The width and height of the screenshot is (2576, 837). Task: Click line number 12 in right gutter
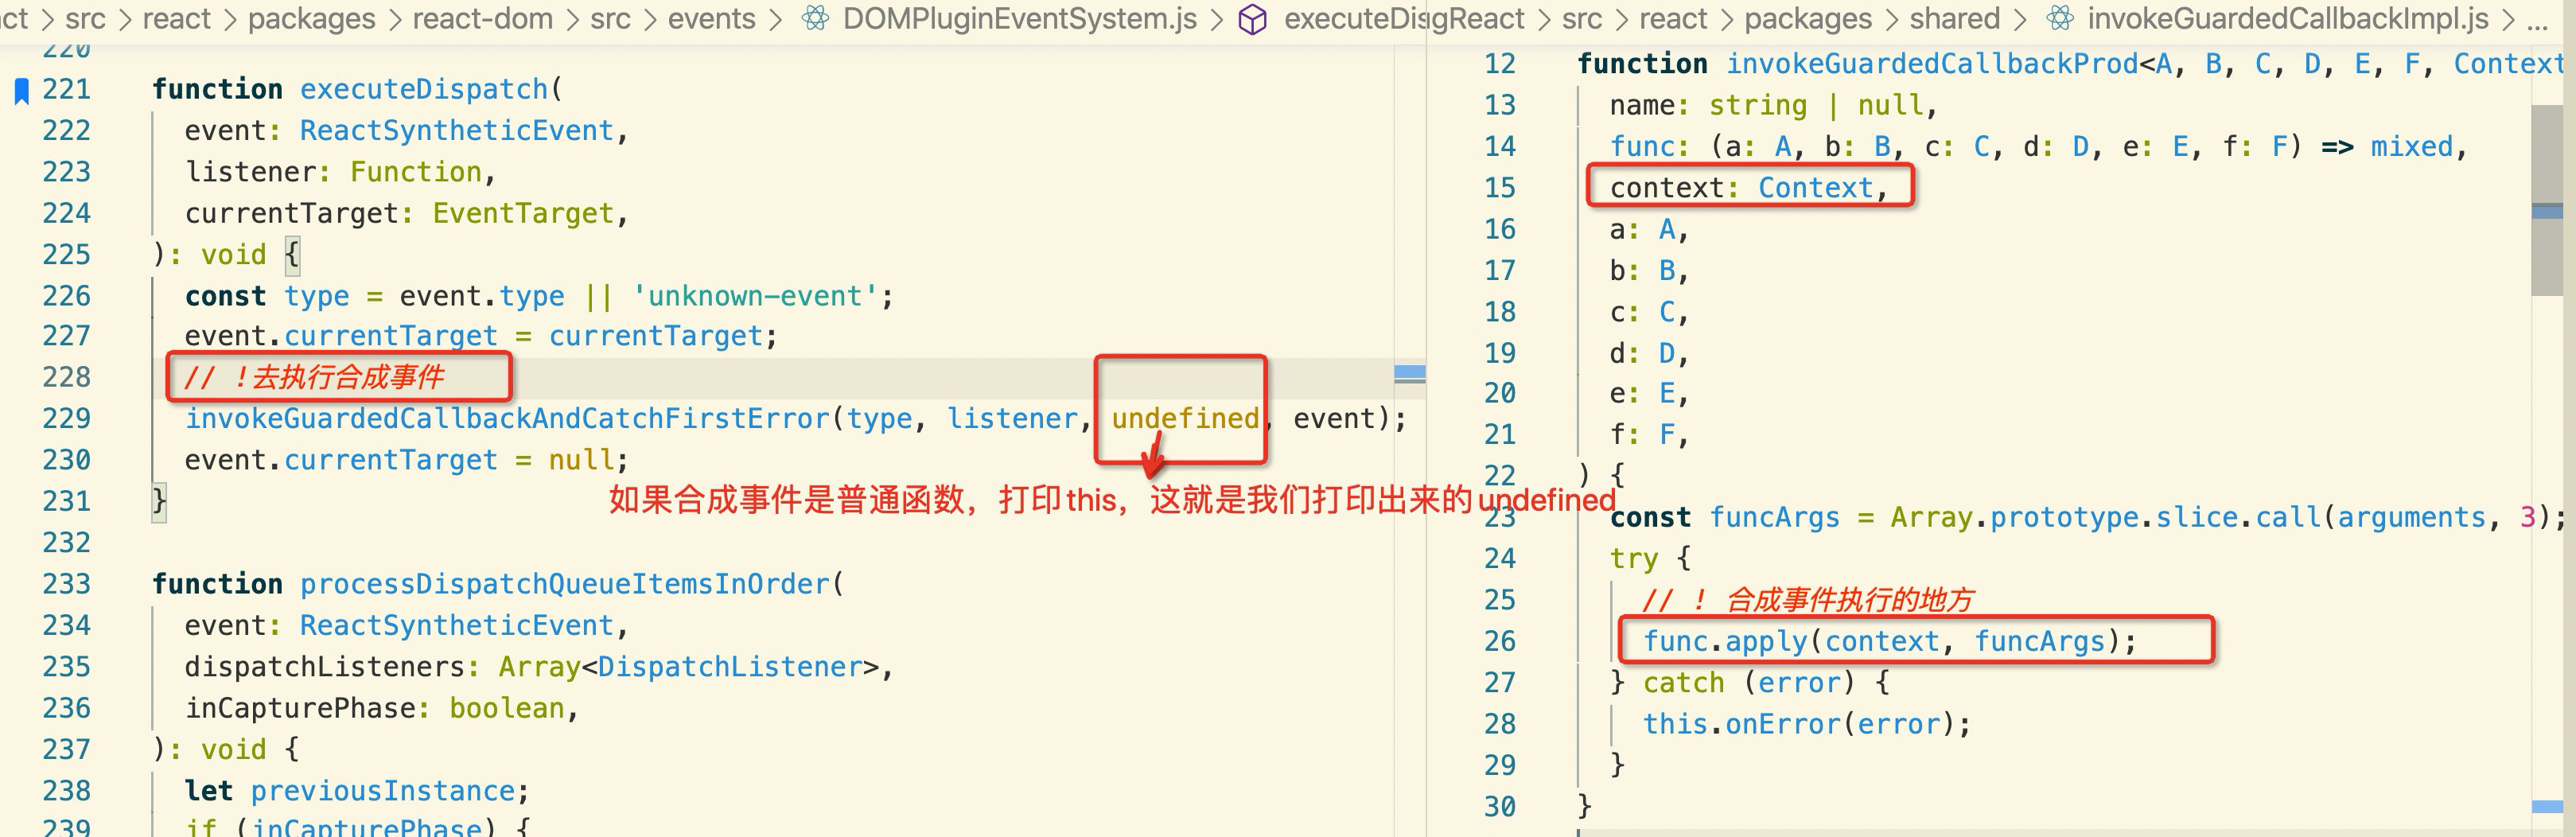coord(1499,64)
